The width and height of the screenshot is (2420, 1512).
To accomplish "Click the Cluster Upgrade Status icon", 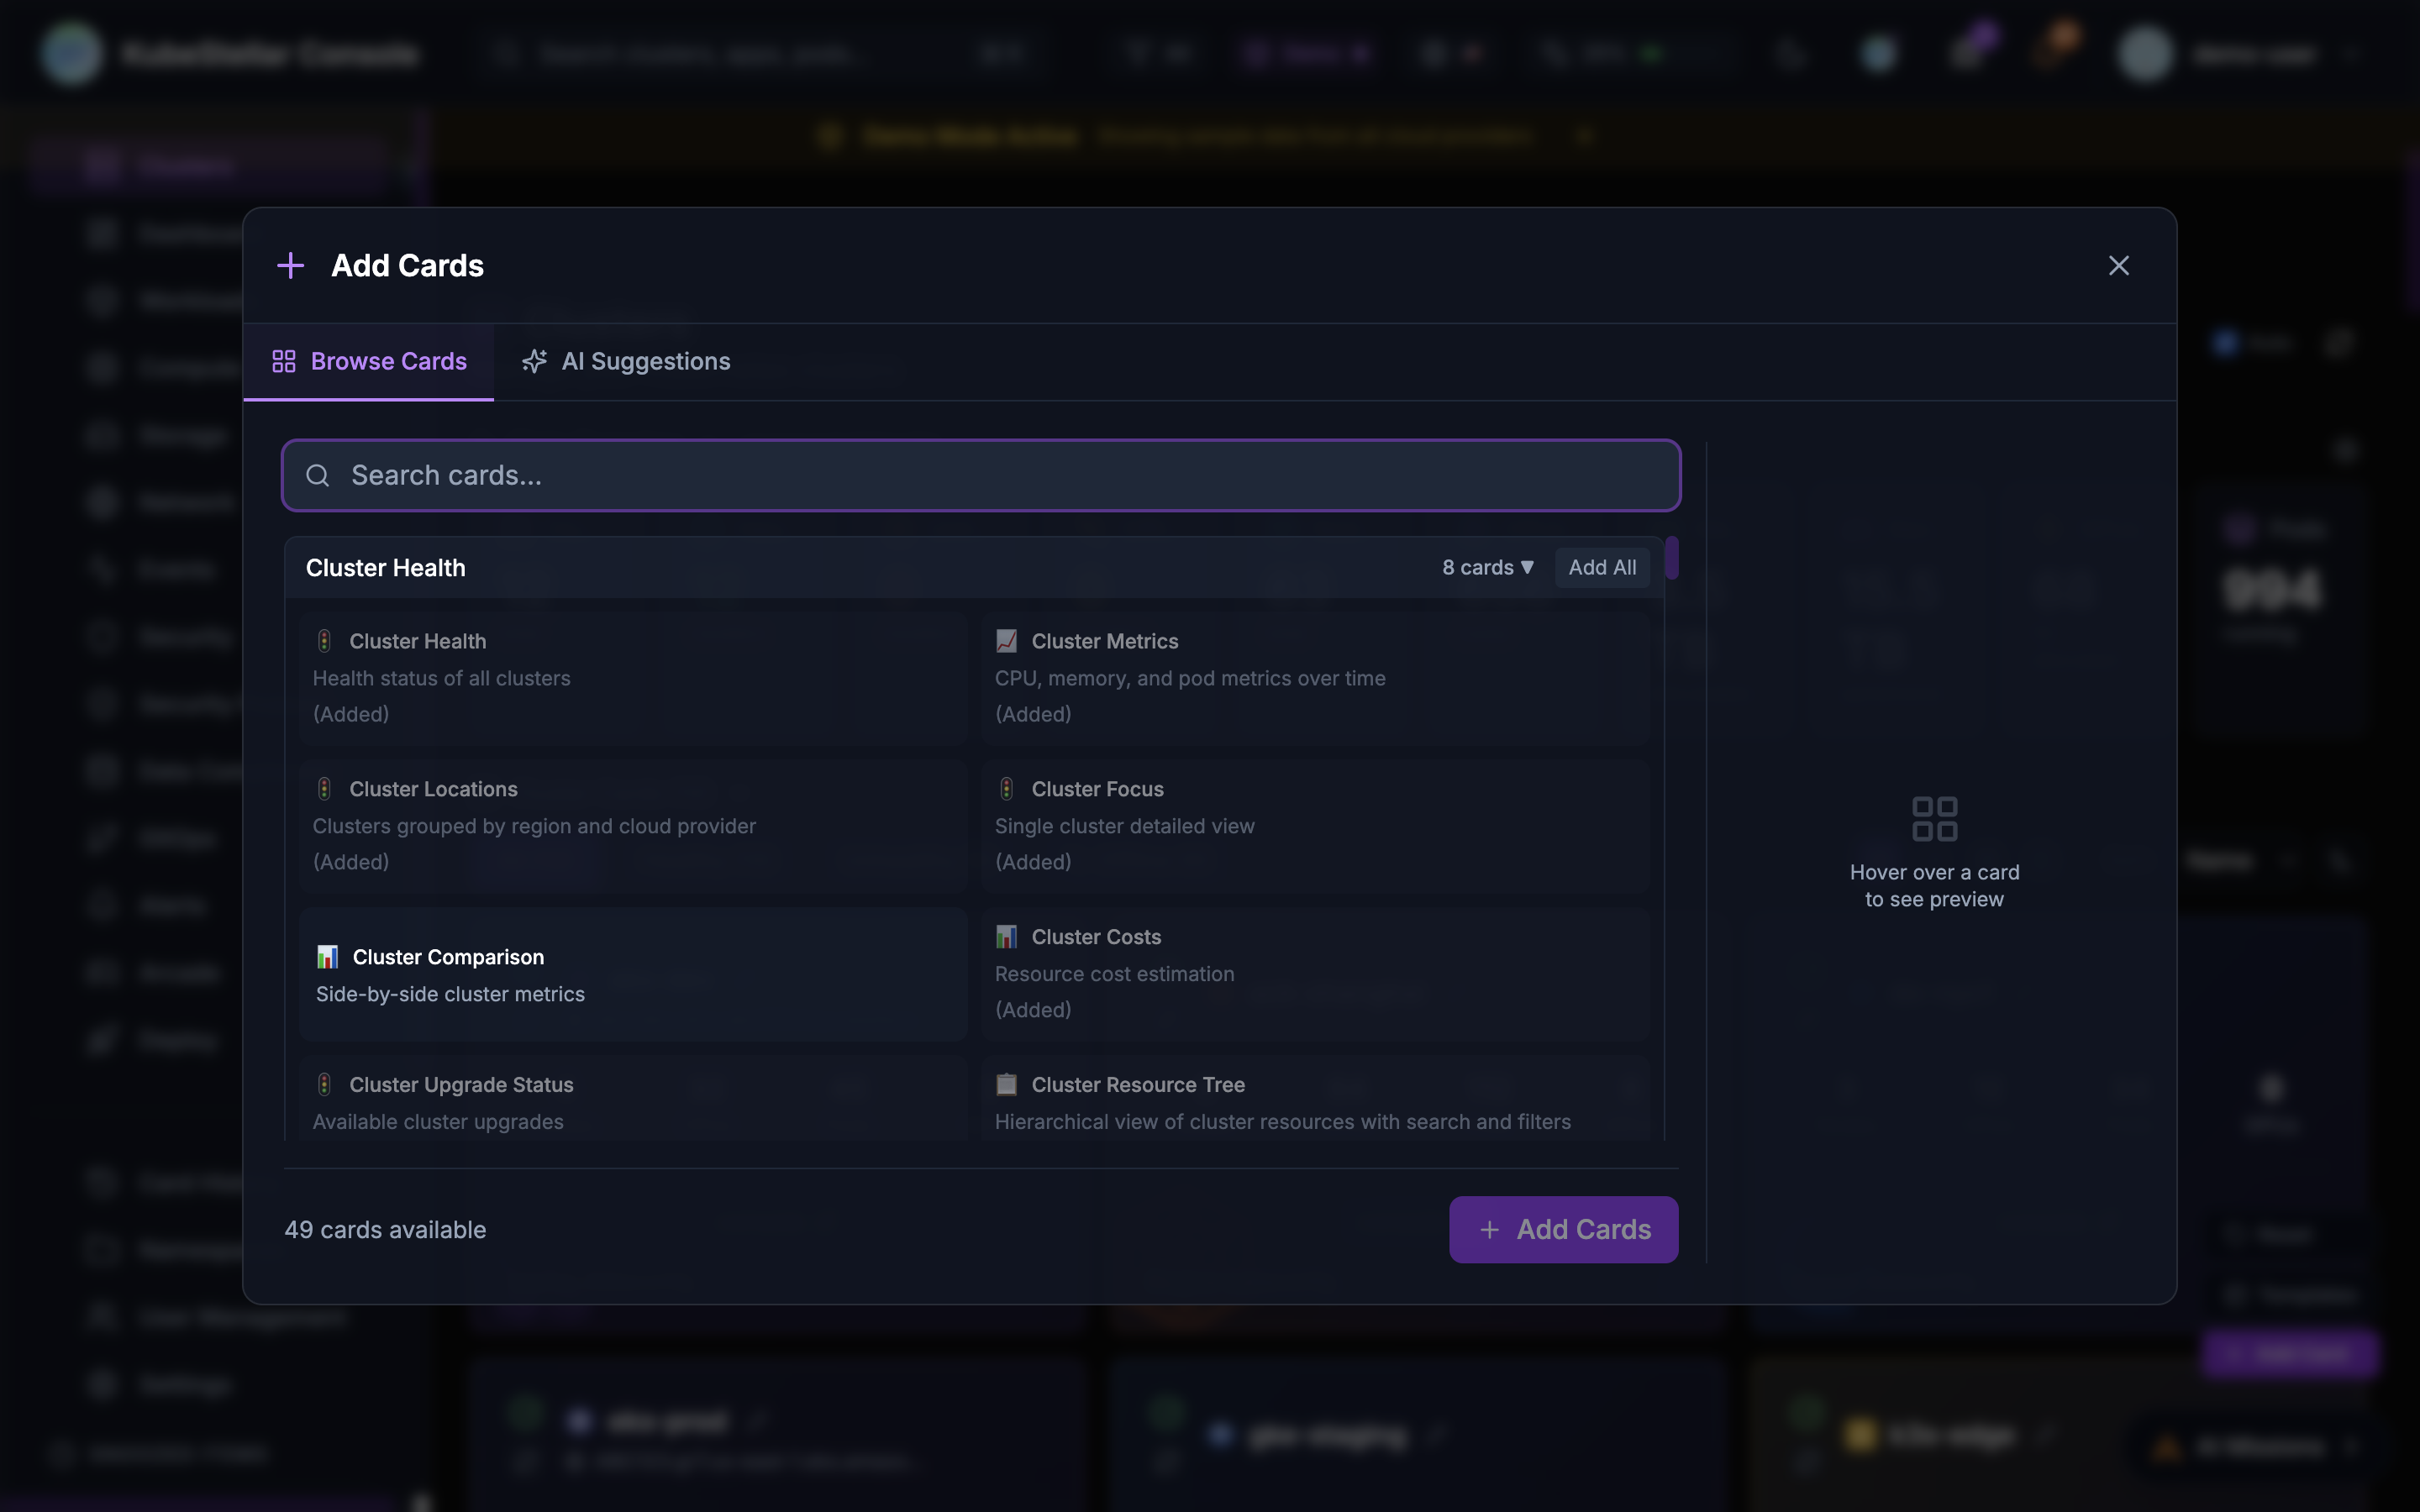I will click(324, 1085).
